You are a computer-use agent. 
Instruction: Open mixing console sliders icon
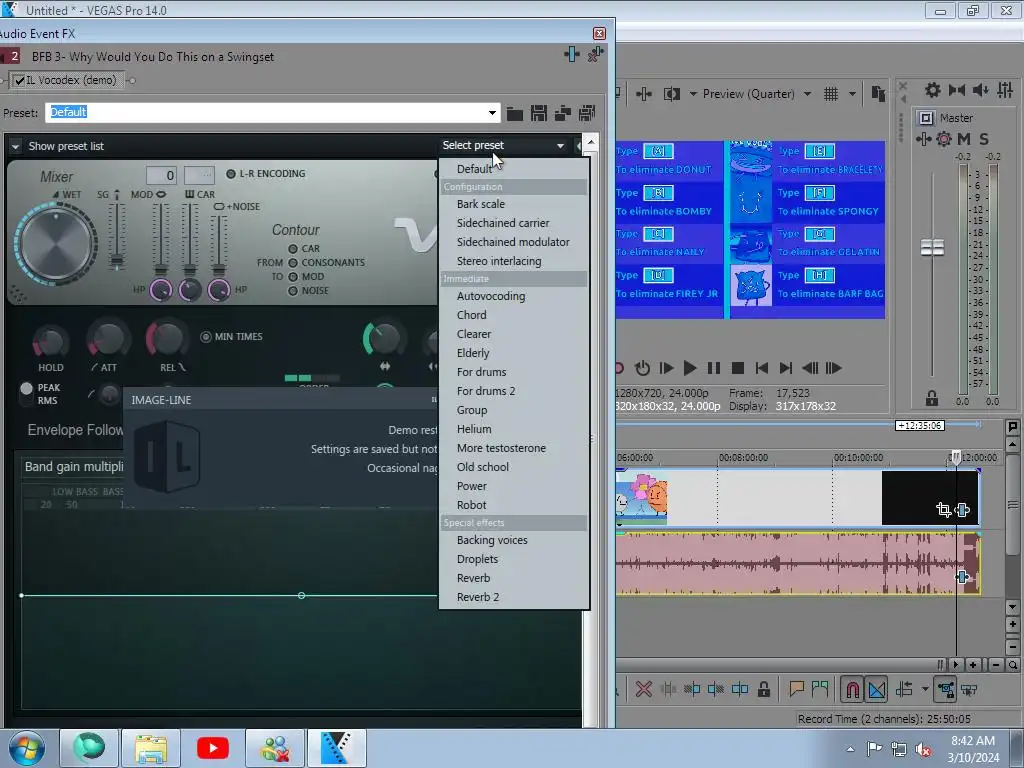click(x=1005, y=90)
